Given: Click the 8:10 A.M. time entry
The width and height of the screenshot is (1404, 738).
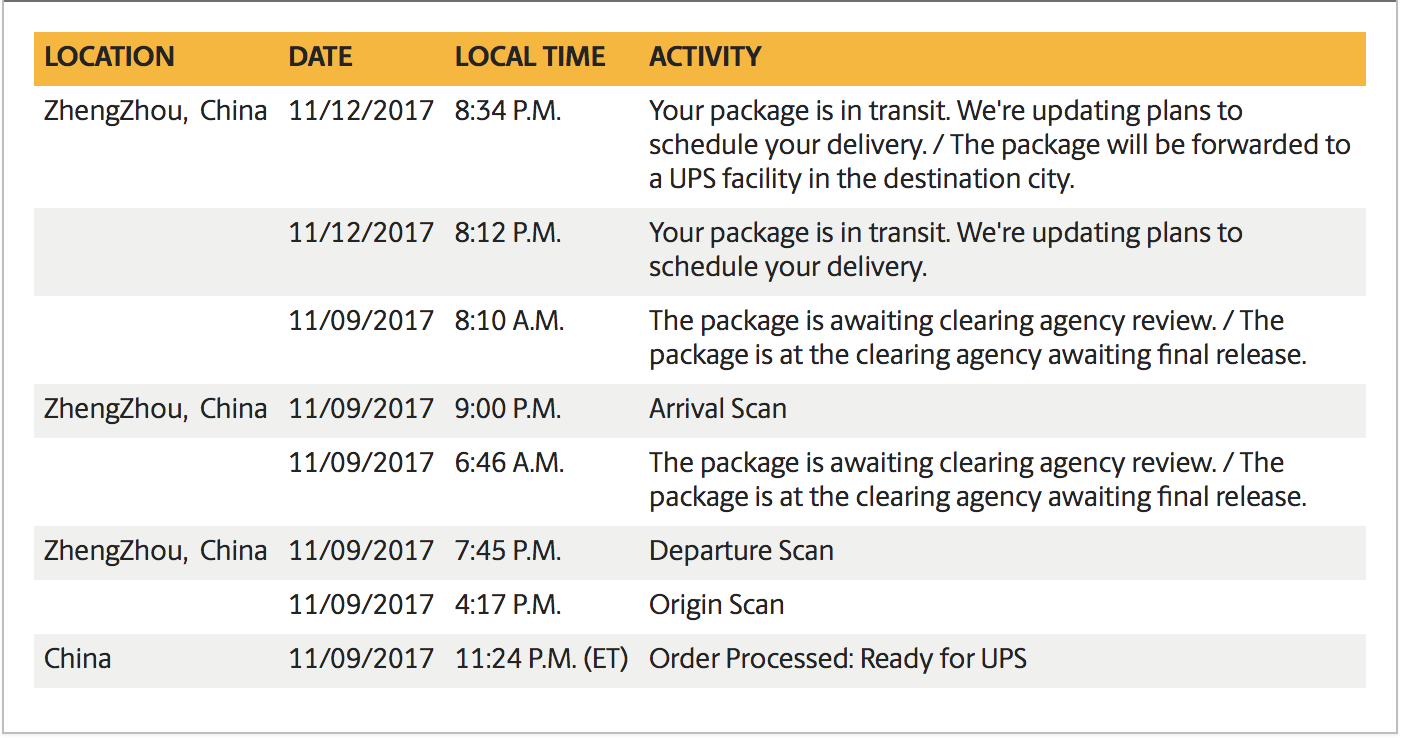Looking at the screenshot, I should pos(509,321).
